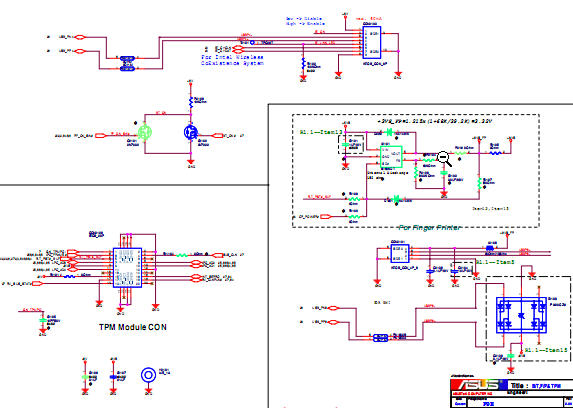Viewport: 573px width, 408px height.
Task: Click the TPM Module CON heading
Action: [133, 327]
